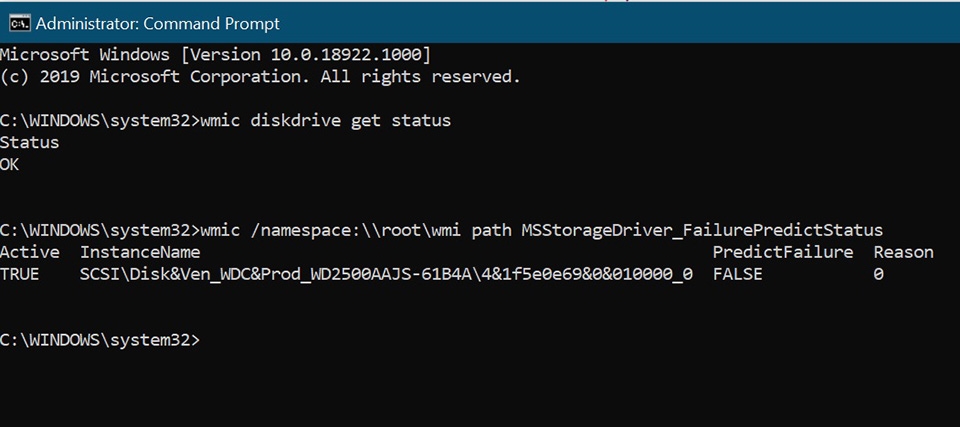Click the 2019 Microsoft Corporation copyright line
The width and height of the screenshot is (960, 427).
point(260,76)
